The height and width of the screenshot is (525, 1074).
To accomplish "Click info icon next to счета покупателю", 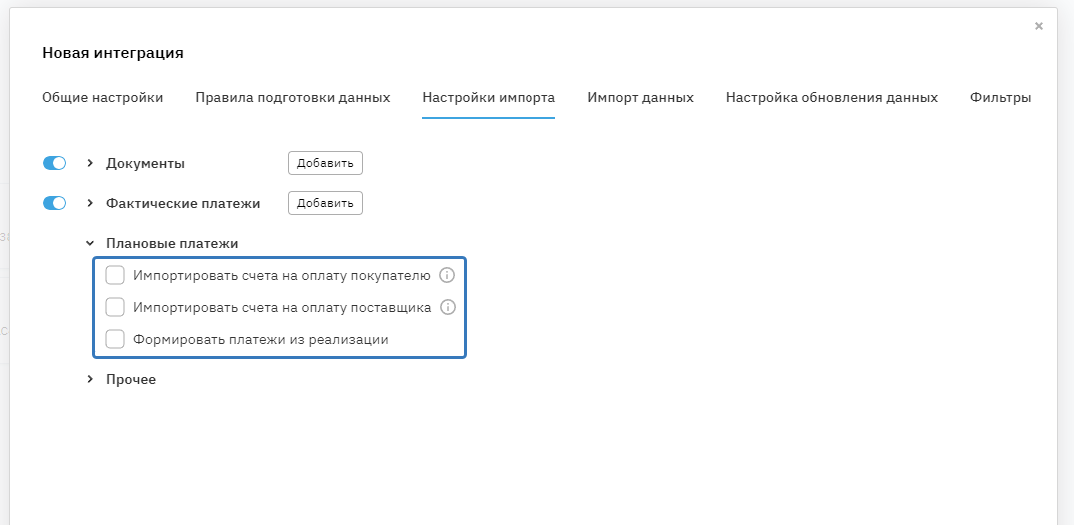I will [447, 275].
